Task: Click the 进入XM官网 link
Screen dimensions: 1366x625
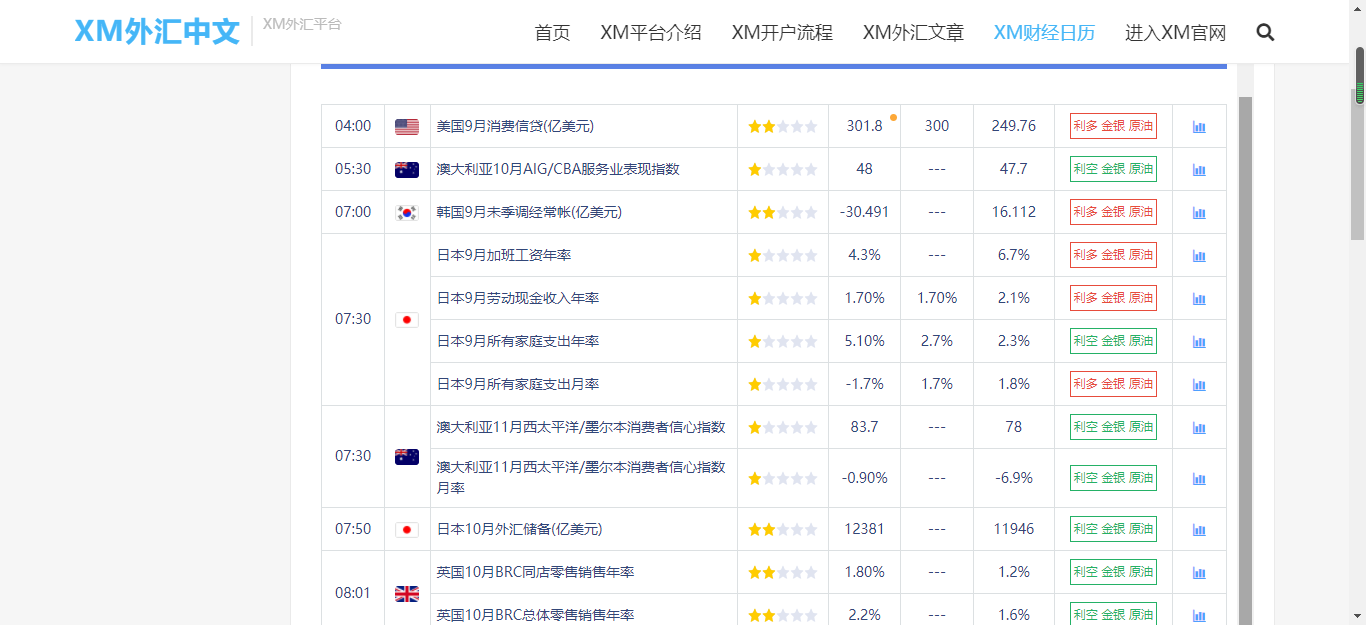Action: 1175,32
